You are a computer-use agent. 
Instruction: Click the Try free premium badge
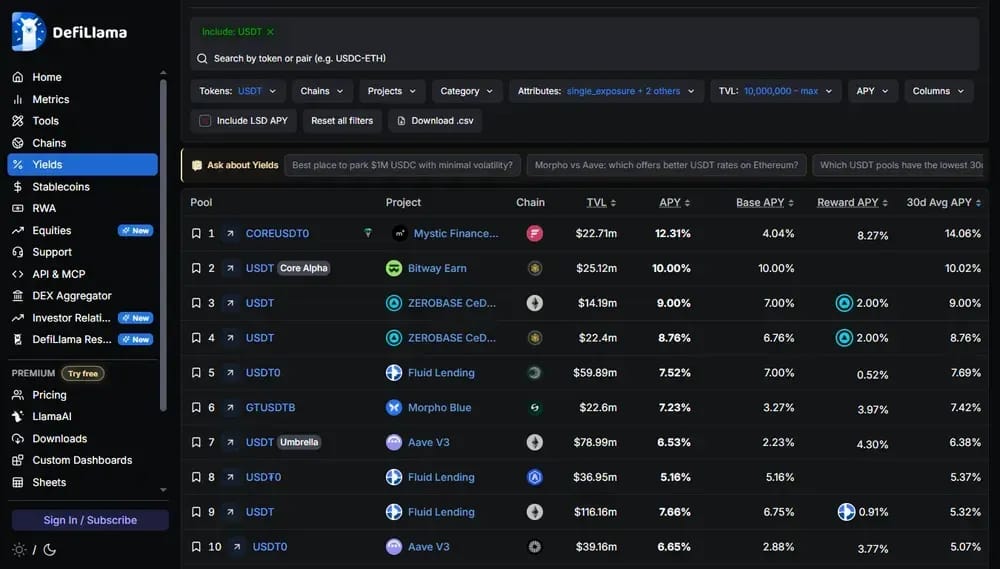point(83,374)
